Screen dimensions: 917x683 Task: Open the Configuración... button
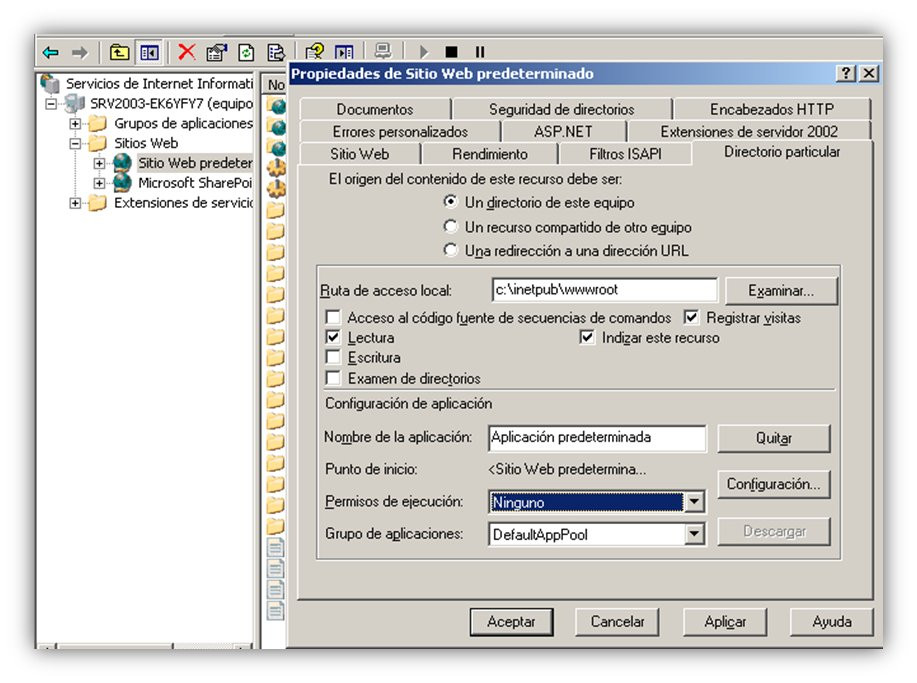(774, 484)
